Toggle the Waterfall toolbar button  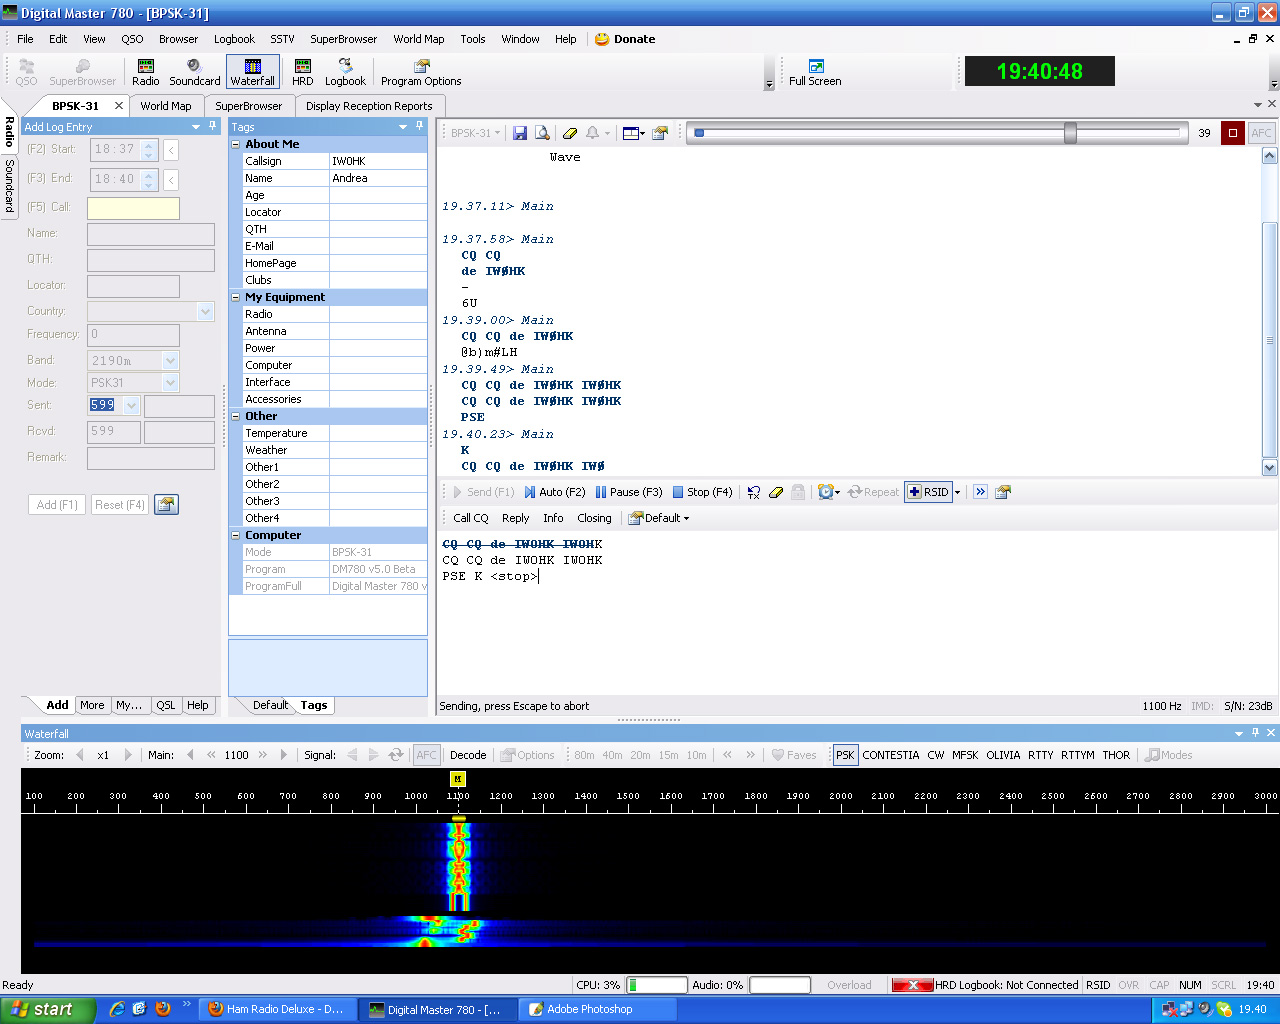[252, 72]
